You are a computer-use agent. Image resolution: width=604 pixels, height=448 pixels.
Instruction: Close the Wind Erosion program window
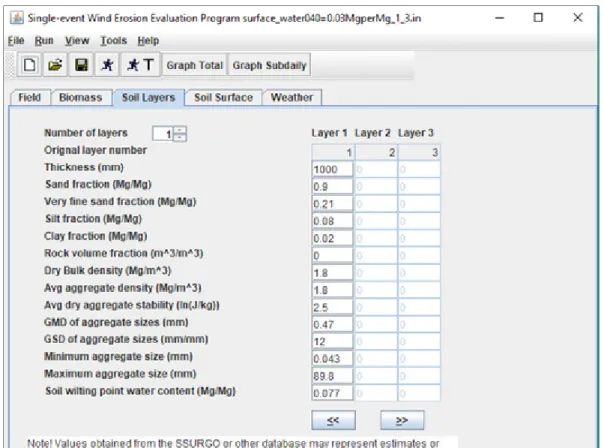click(577, 18)
